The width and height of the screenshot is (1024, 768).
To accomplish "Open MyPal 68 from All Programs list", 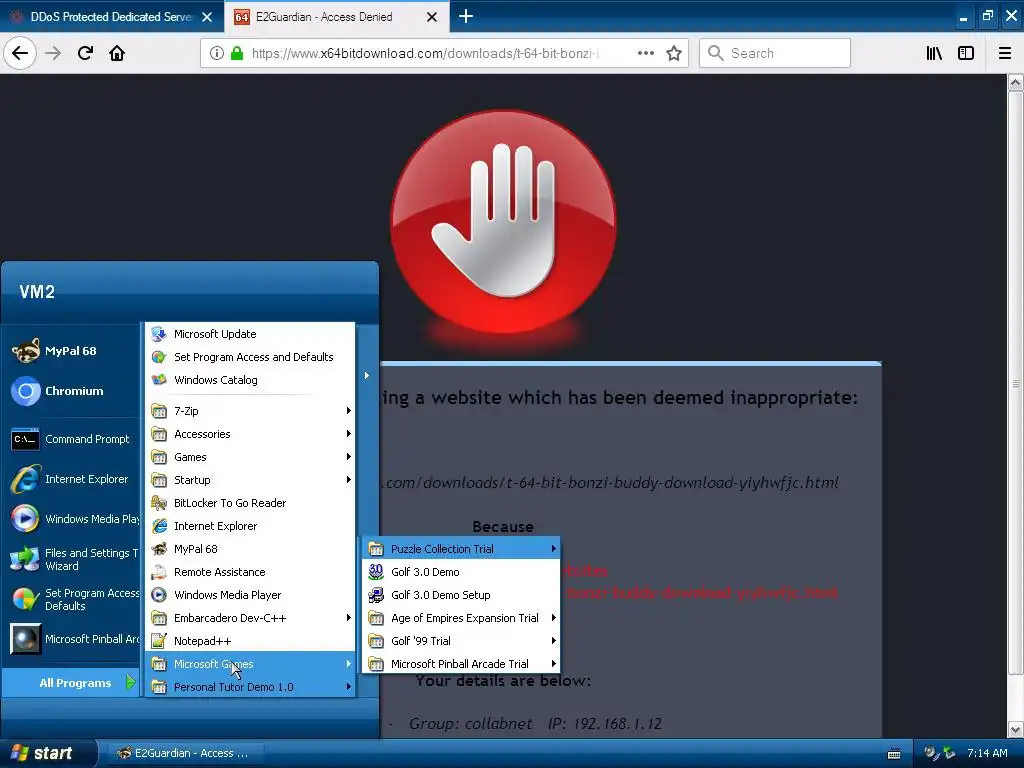I will (251, 549).
